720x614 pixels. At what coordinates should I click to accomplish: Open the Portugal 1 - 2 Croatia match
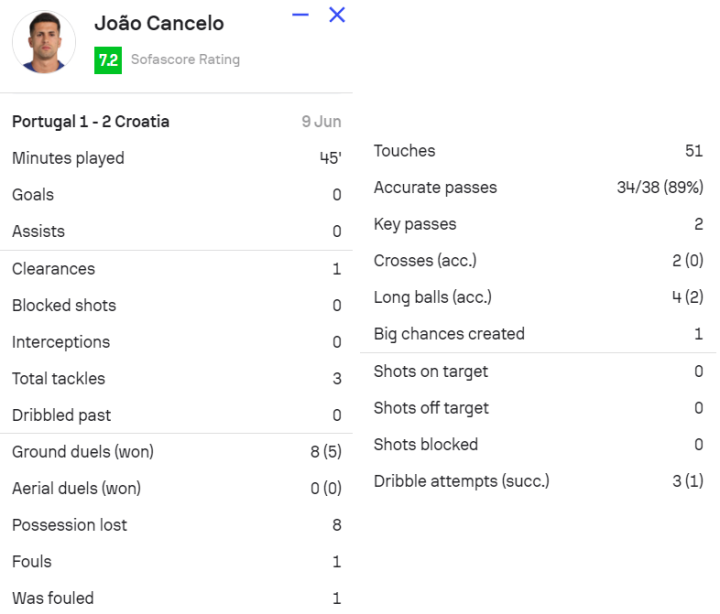pos(91,122)
